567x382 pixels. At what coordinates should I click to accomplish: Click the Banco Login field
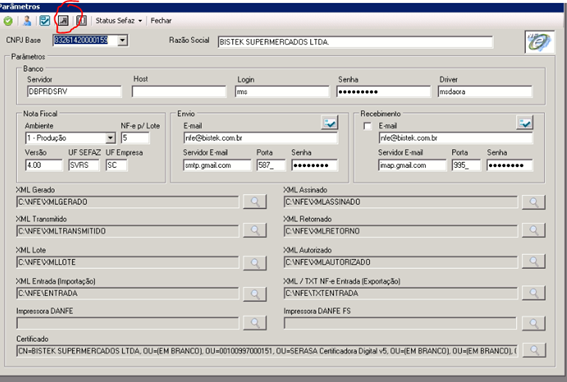[282, 92]
